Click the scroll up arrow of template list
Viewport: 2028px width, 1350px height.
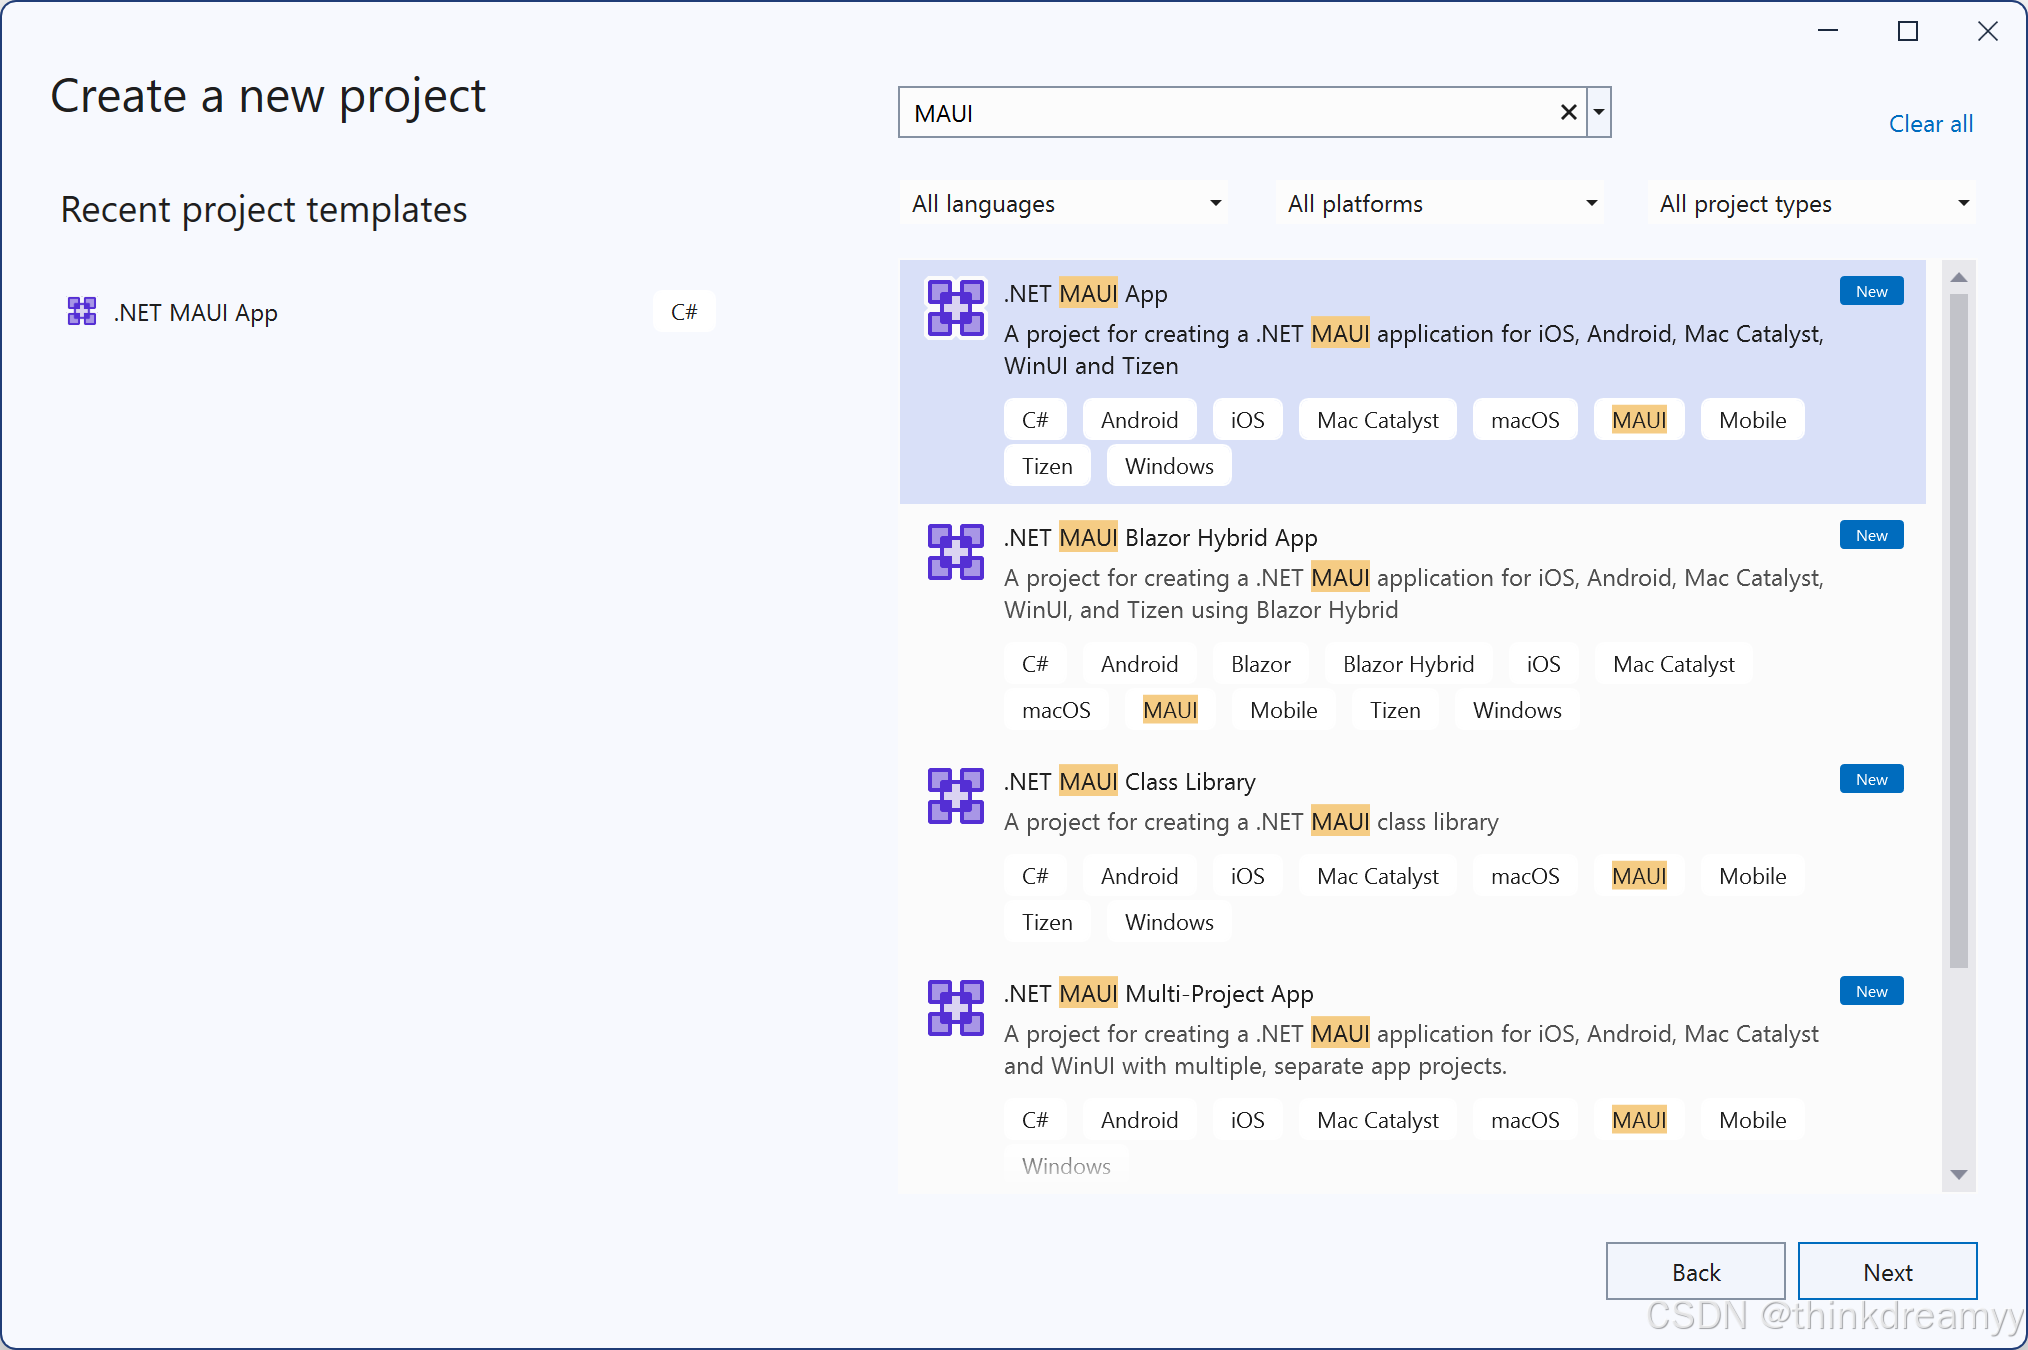tap(1959, 277)
